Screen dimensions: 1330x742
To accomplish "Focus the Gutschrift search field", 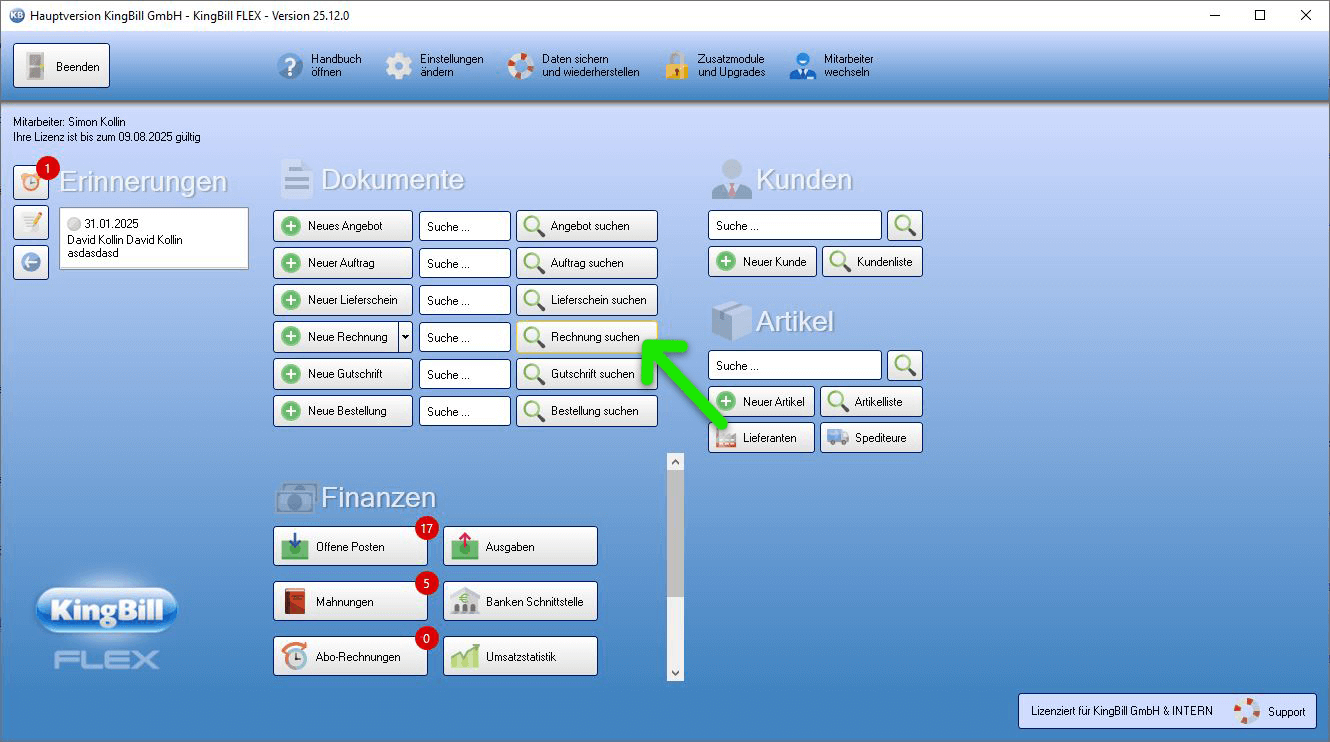I will (465, 375).
